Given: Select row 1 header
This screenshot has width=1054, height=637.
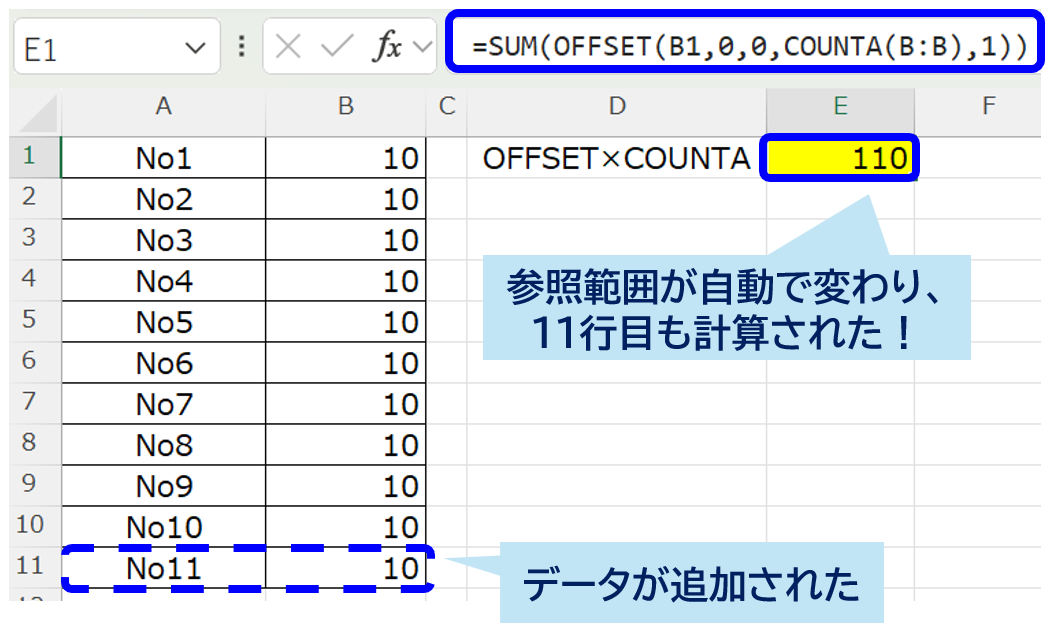Looking at the screenshot, I should click(x=30, y=157).
